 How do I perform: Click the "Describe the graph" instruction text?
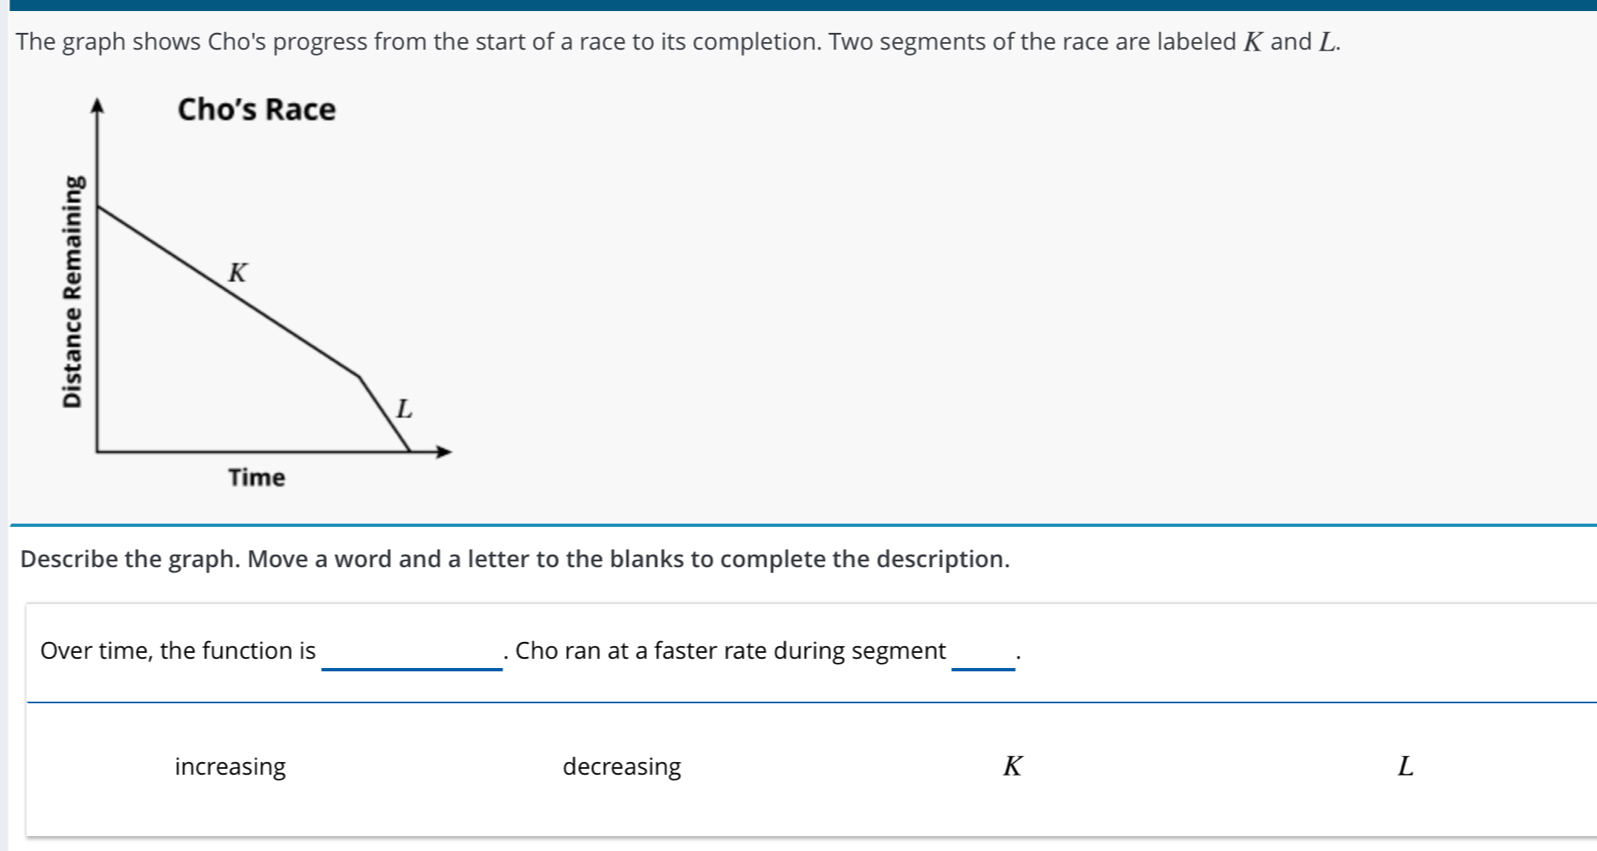pyautogui.click(x=515, y=559)
